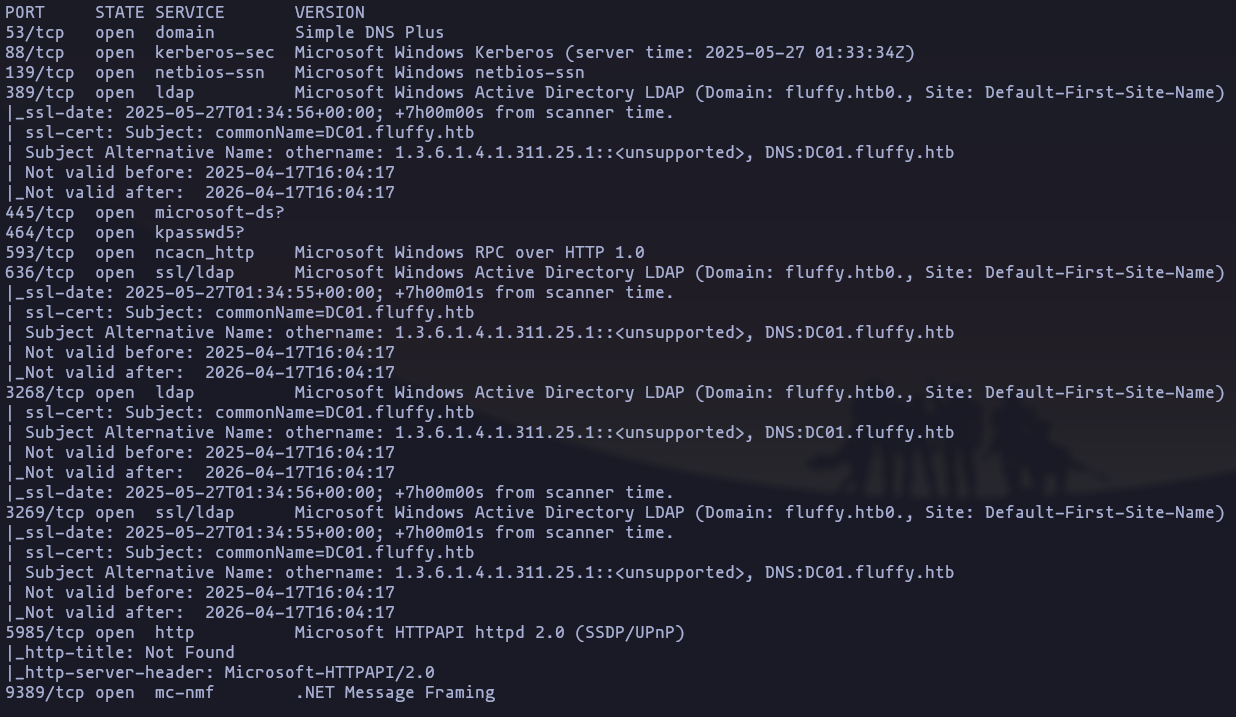The height and width of the screenshot is (717, 1236).
Task: Select the 636/tcp port entry
Action: (40, 272)
